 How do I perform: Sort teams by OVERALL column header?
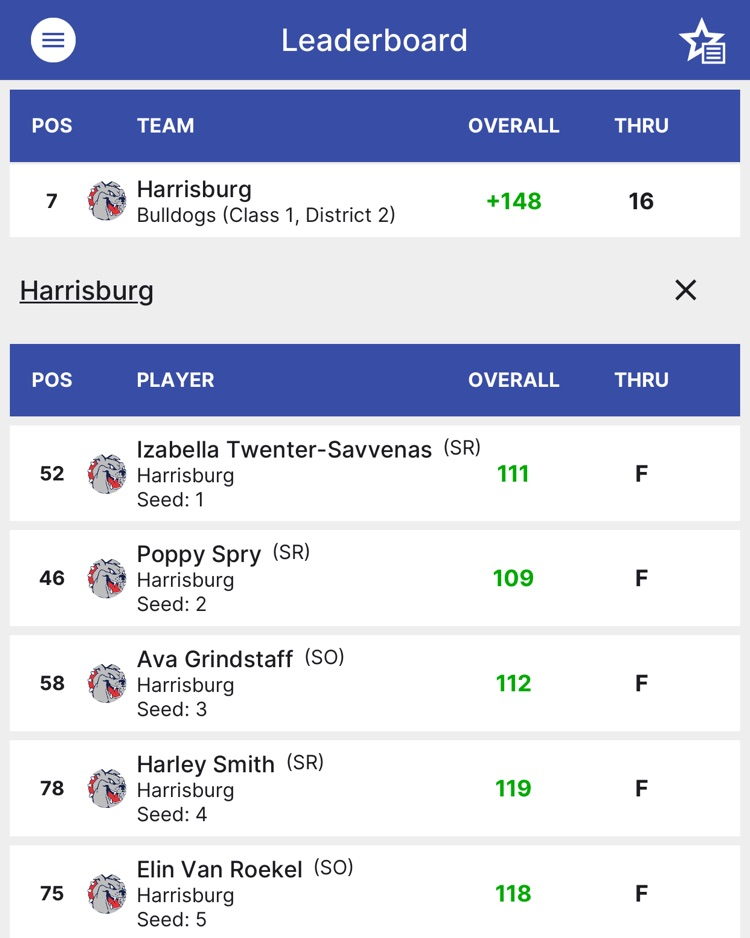[x=513, y=126]
